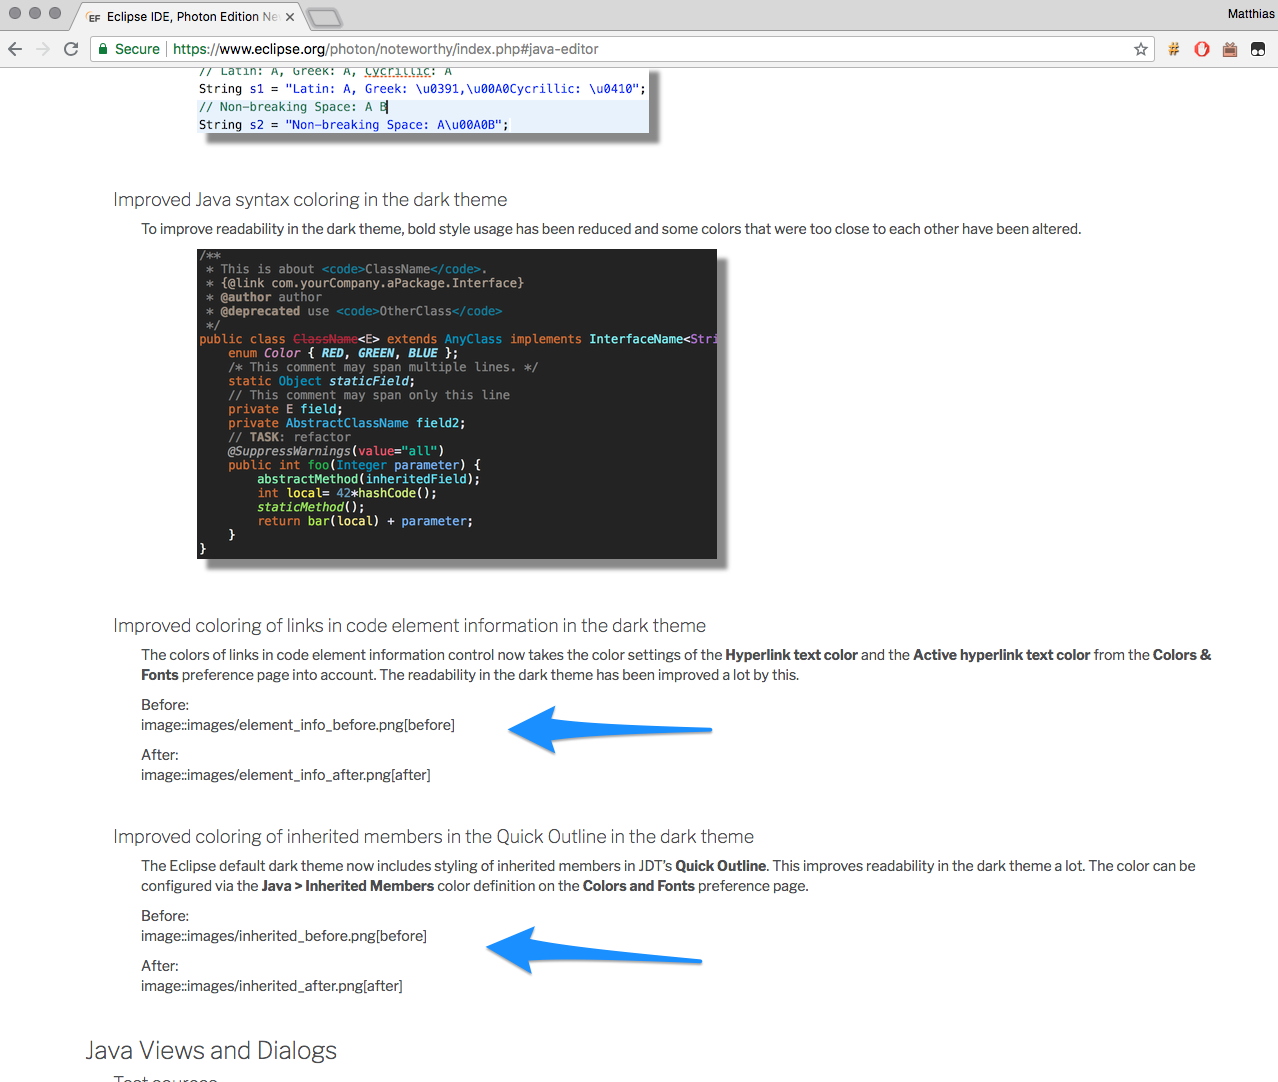Screen dimensions: 1278x1082
Task: Click heading 'Improved coloring of inherited members in the Quick Outline'
Action: 433,837
